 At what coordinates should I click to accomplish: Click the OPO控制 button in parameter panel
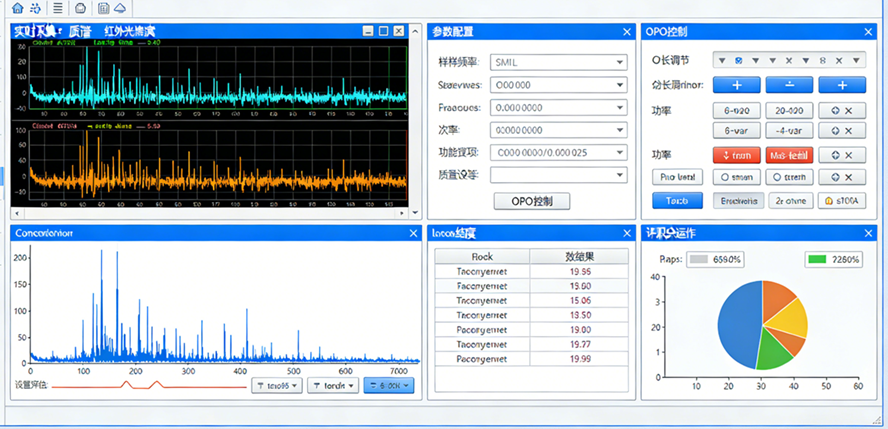click(x=532, y=201)
